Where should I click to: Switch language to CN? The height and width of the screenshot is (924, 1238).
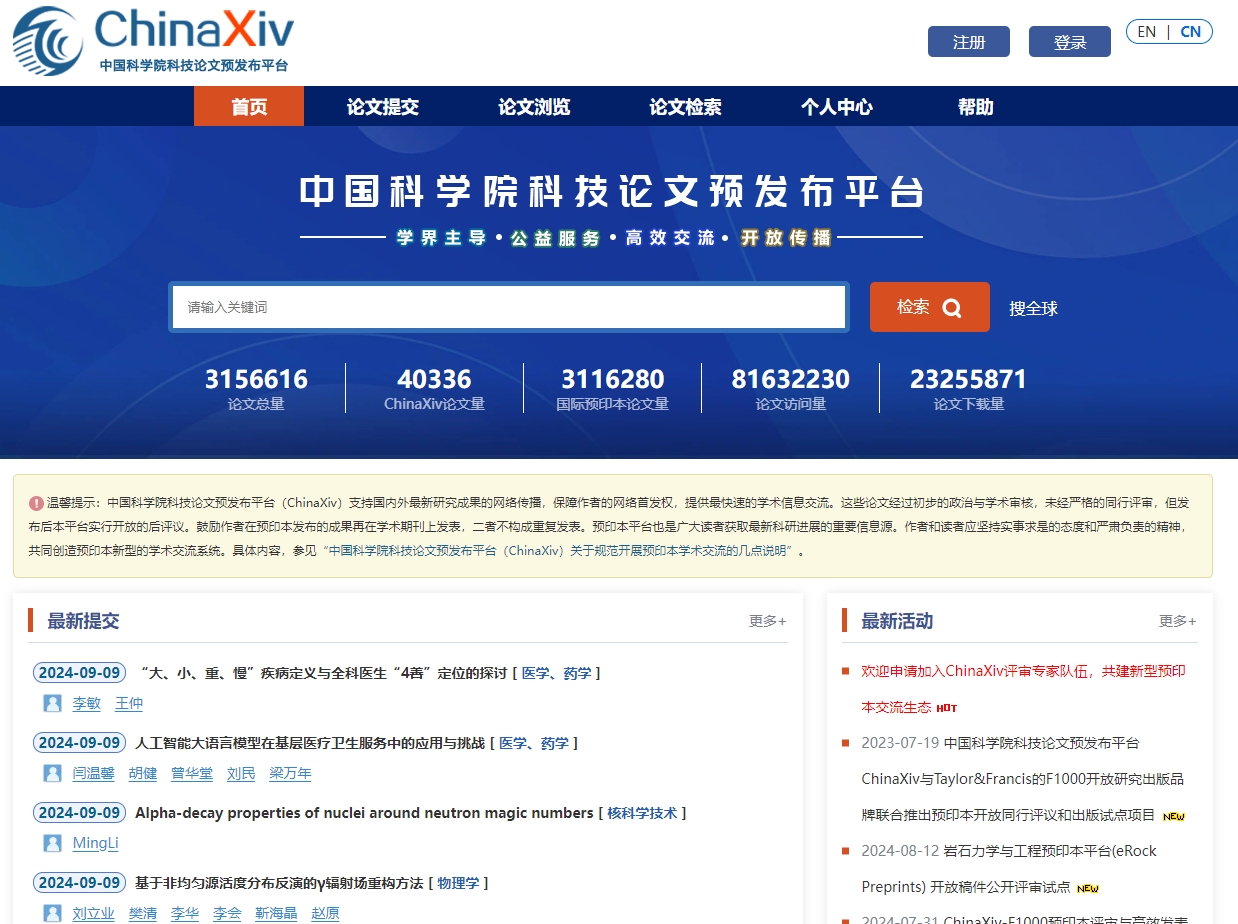[1191, 32]
